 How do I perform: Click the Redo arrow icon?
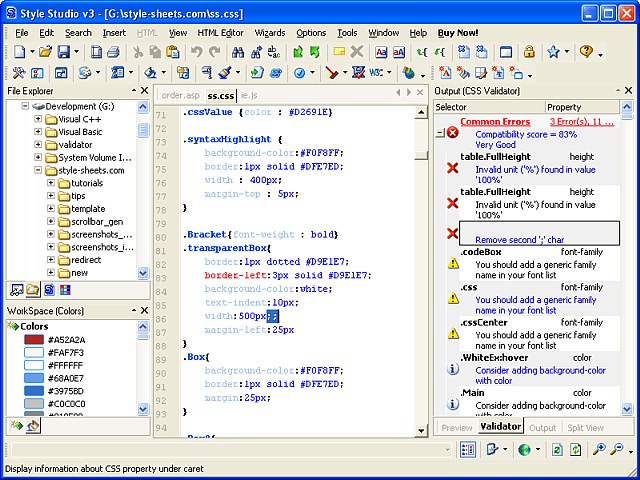pos(214,52)
